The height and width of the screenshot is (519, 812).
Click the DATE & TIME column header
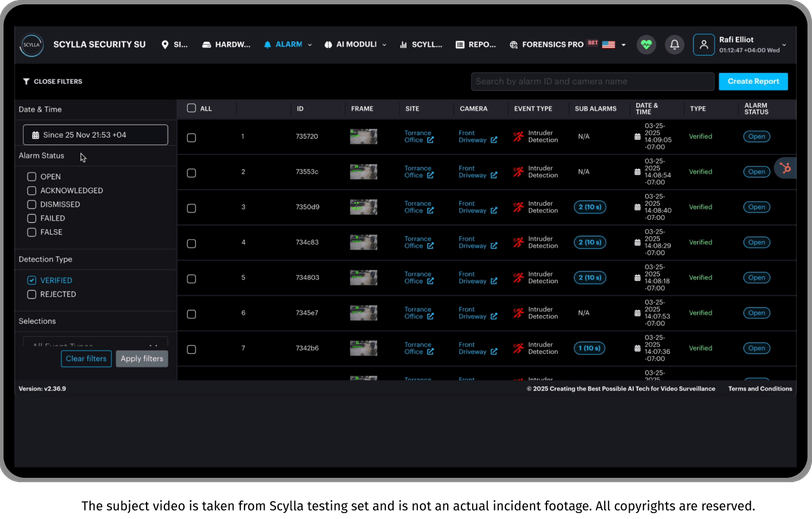point(647,109)
